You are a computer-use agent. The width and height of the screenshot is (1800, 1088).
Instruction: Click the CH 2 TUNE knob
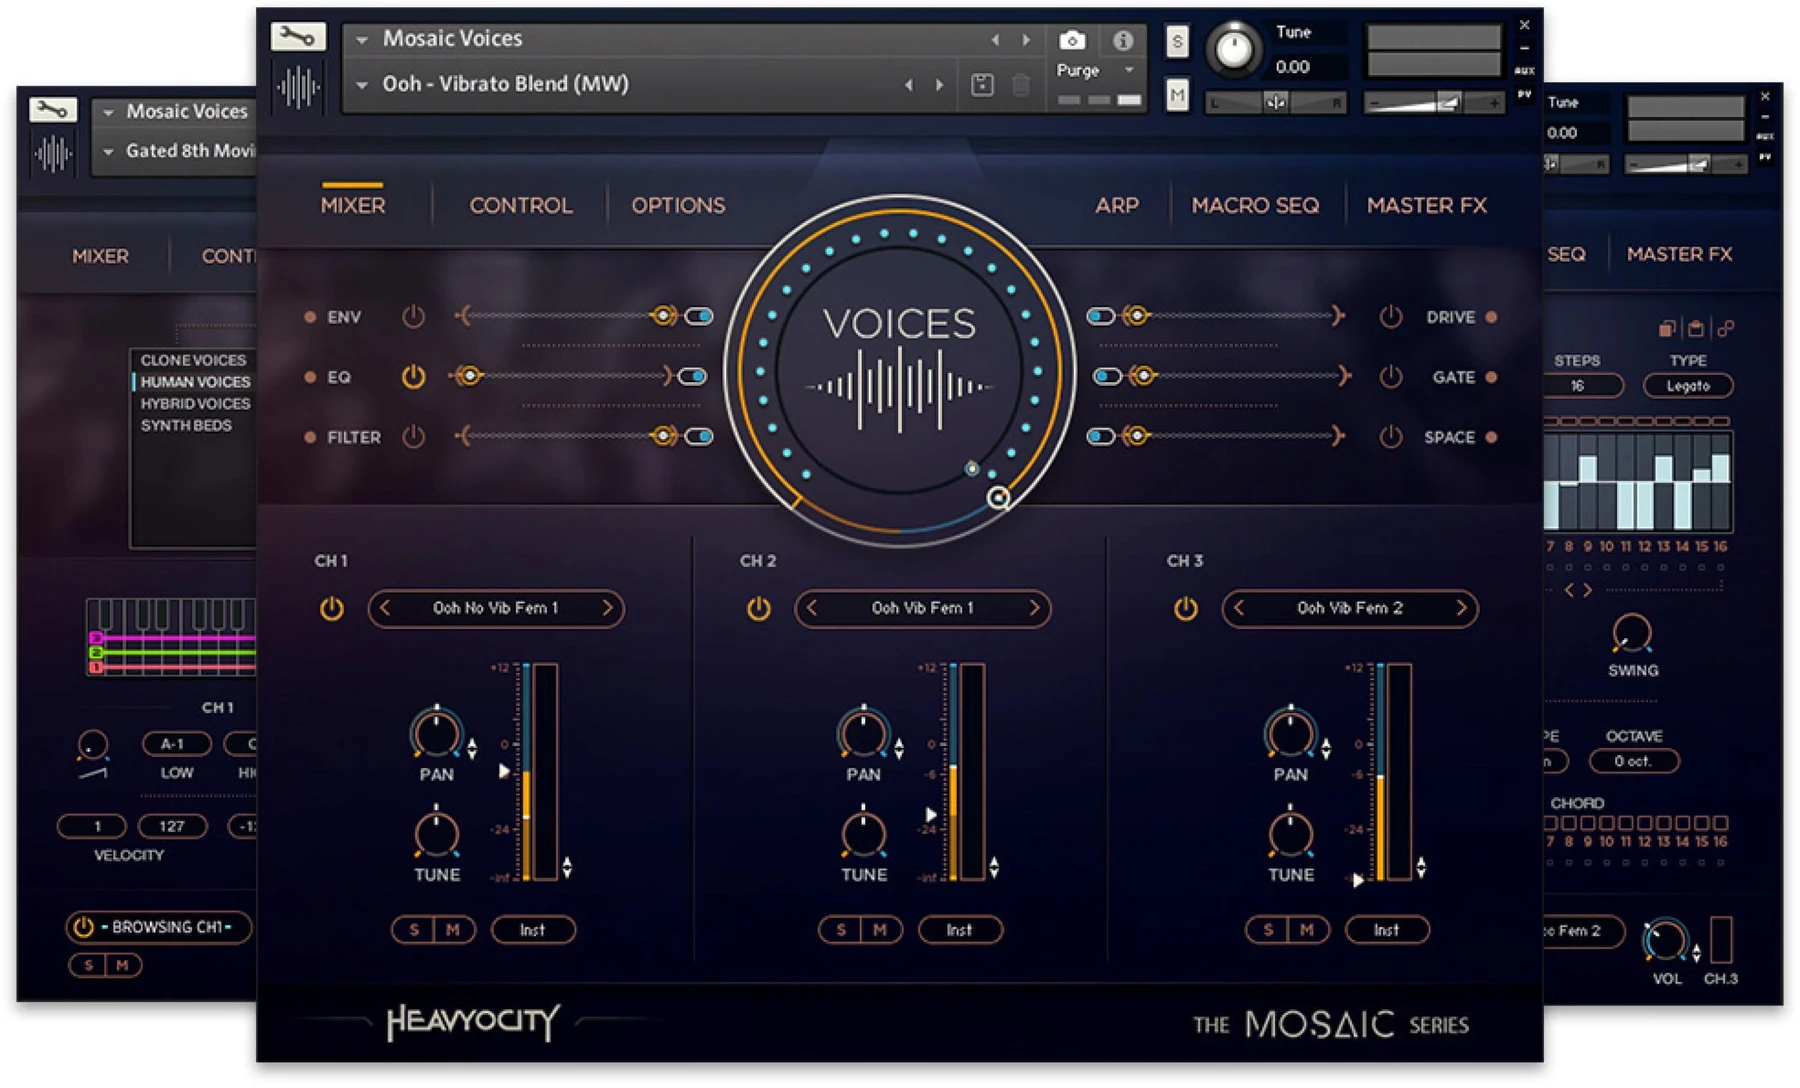tap(863, 835)
